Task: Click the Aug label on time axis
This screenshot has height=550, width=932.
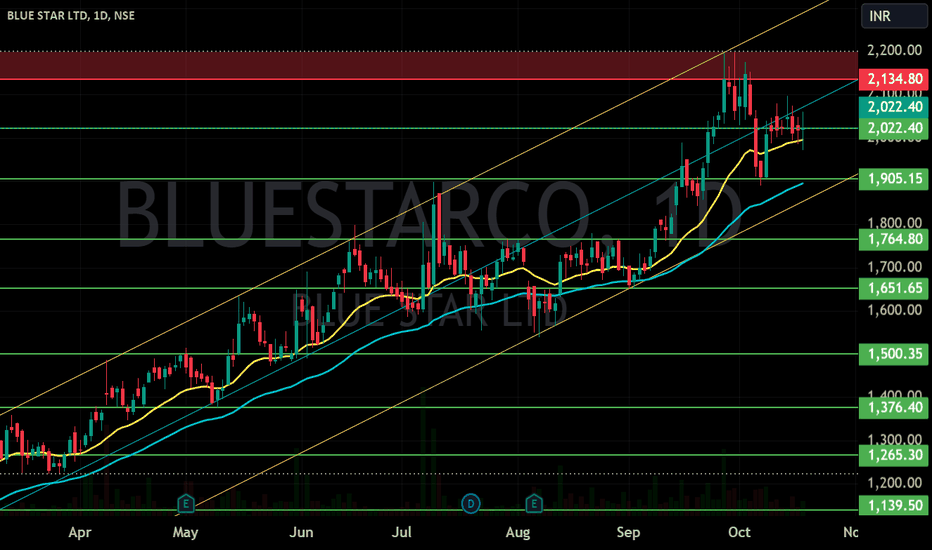Action: point(518,532)
